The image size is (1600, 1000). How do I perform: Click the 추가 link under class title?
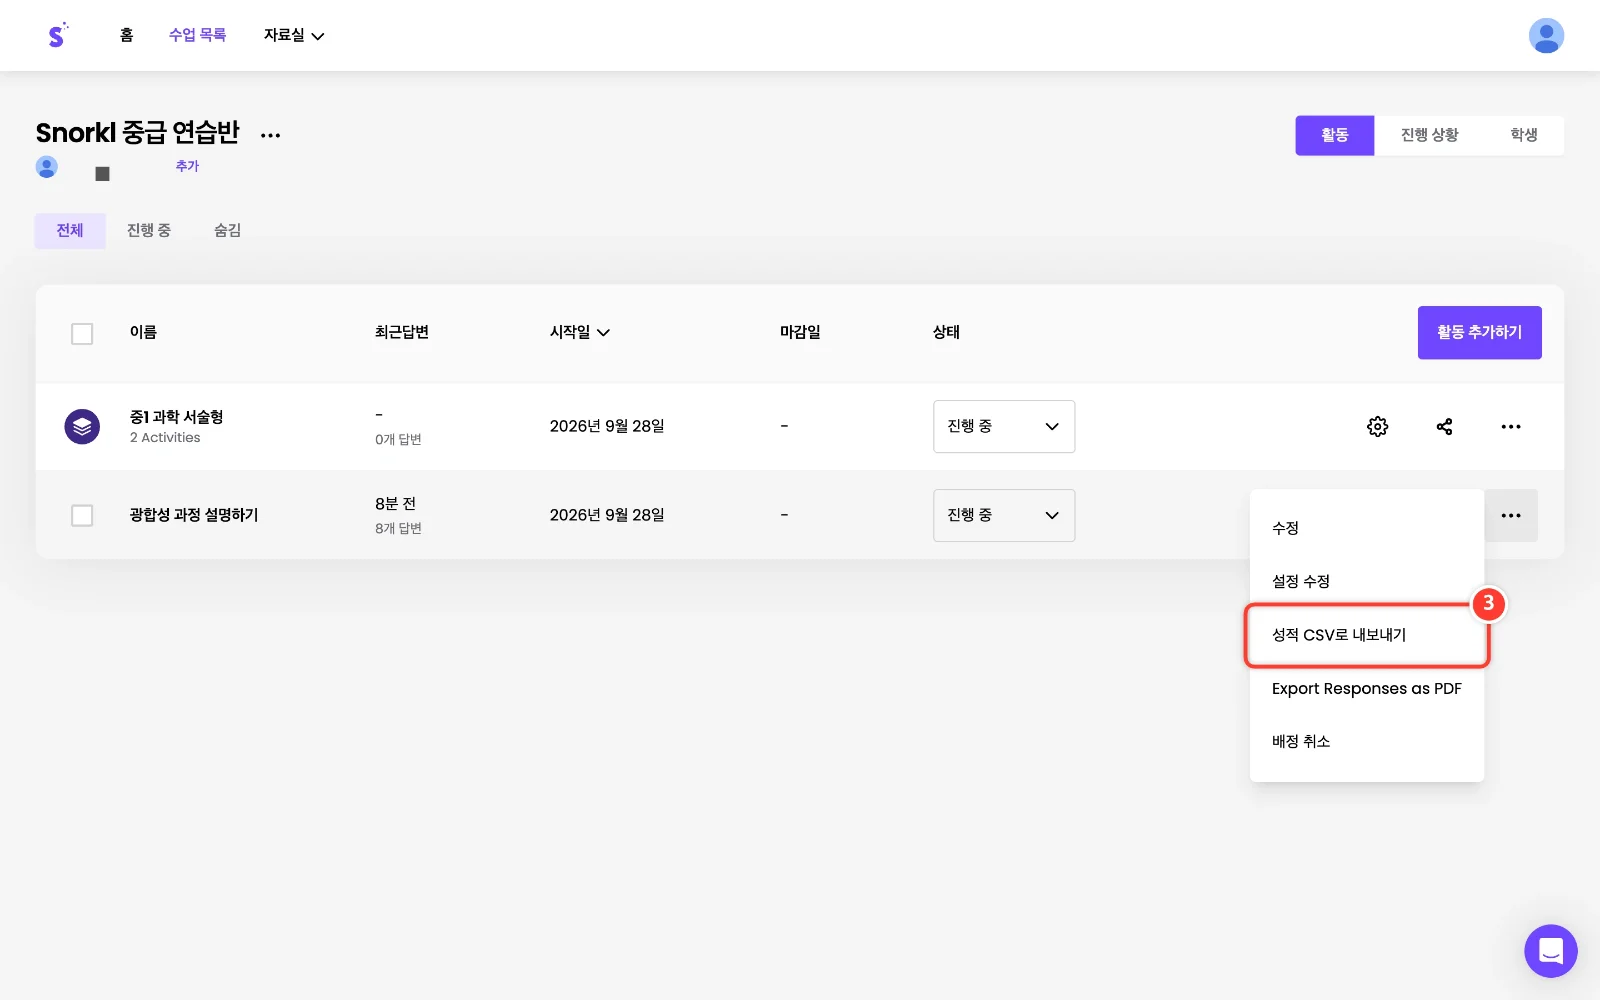click(x=187, y=166)
